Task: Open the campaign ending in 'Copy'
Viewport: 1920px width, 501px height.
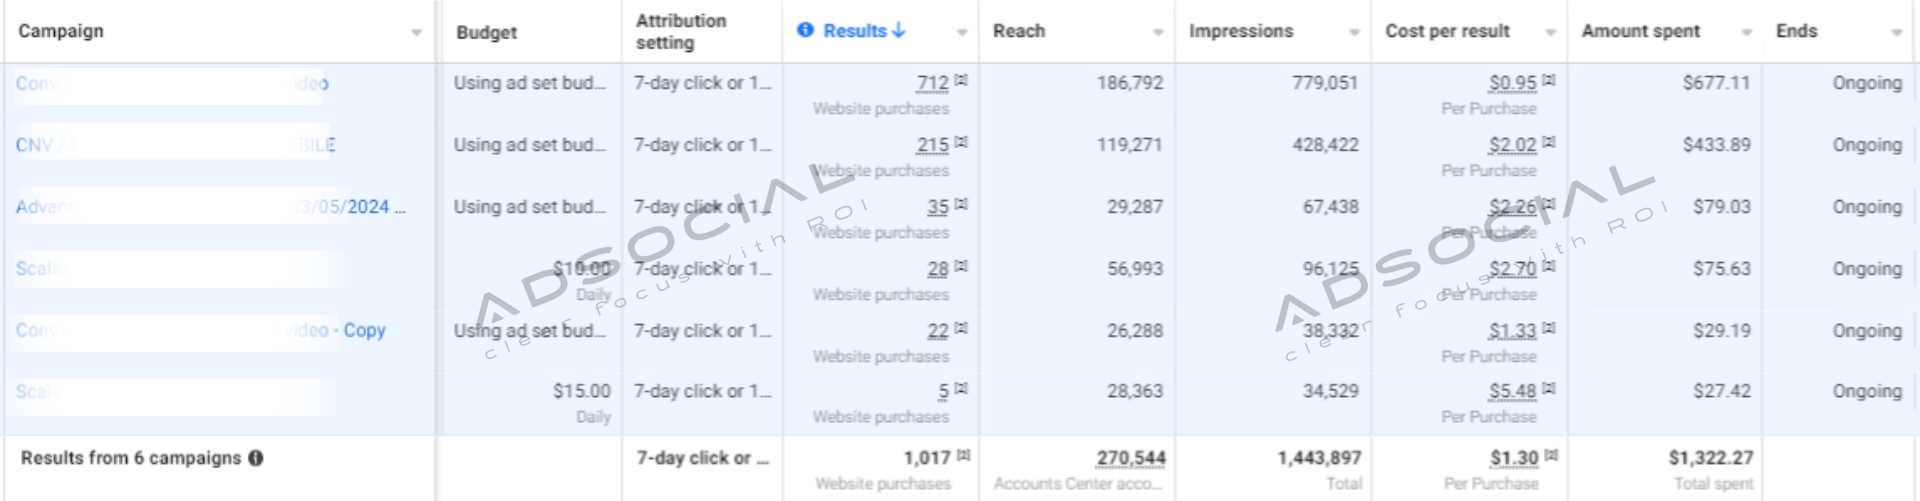Action: coord(363,330)
